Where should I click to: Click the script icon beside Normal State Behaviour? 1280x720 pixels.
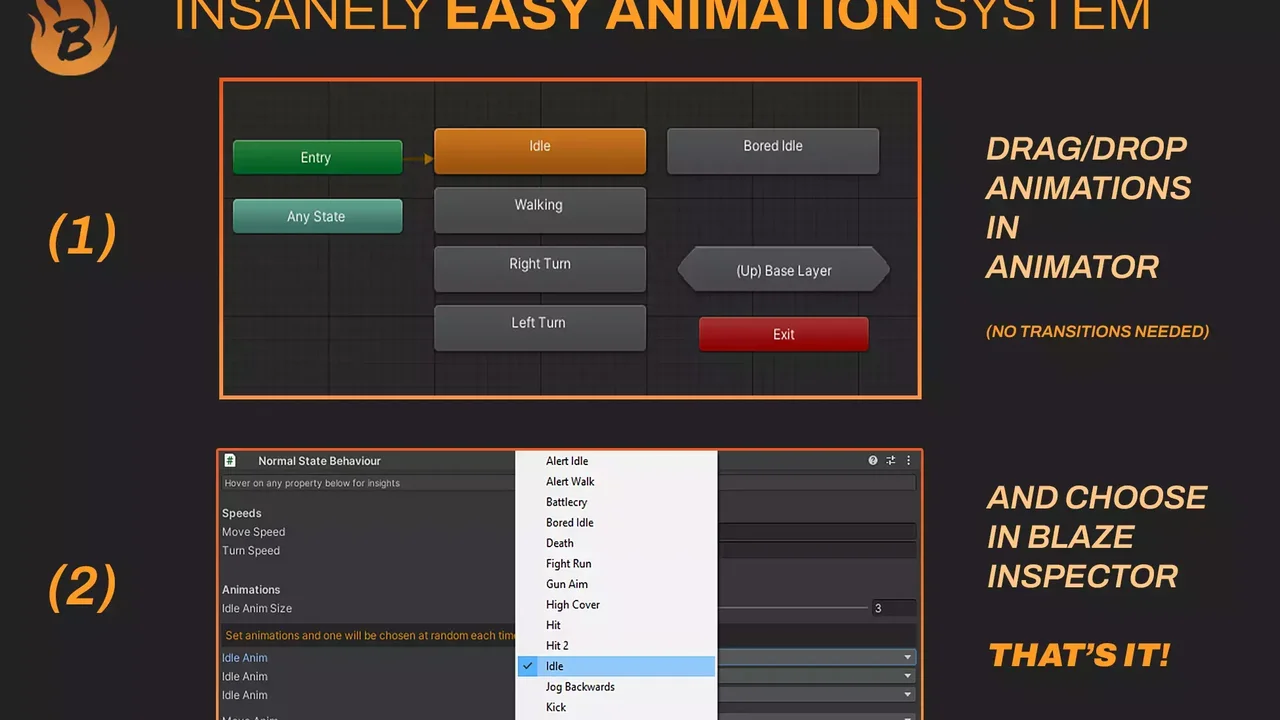pyautogui.click(x=230, y=461)
